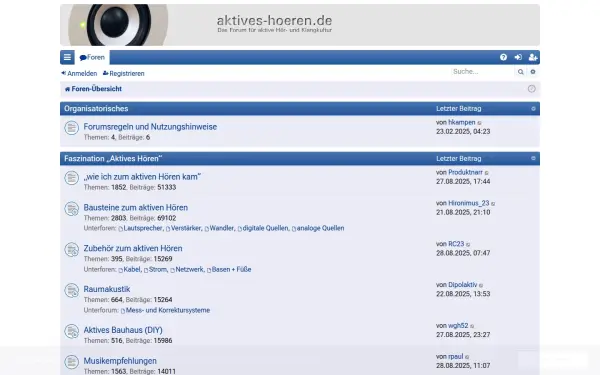Click forum icon beside wie ich zum aktiven Hören kam
This screenshot has height=375, width=600.
tap(72, 178)
